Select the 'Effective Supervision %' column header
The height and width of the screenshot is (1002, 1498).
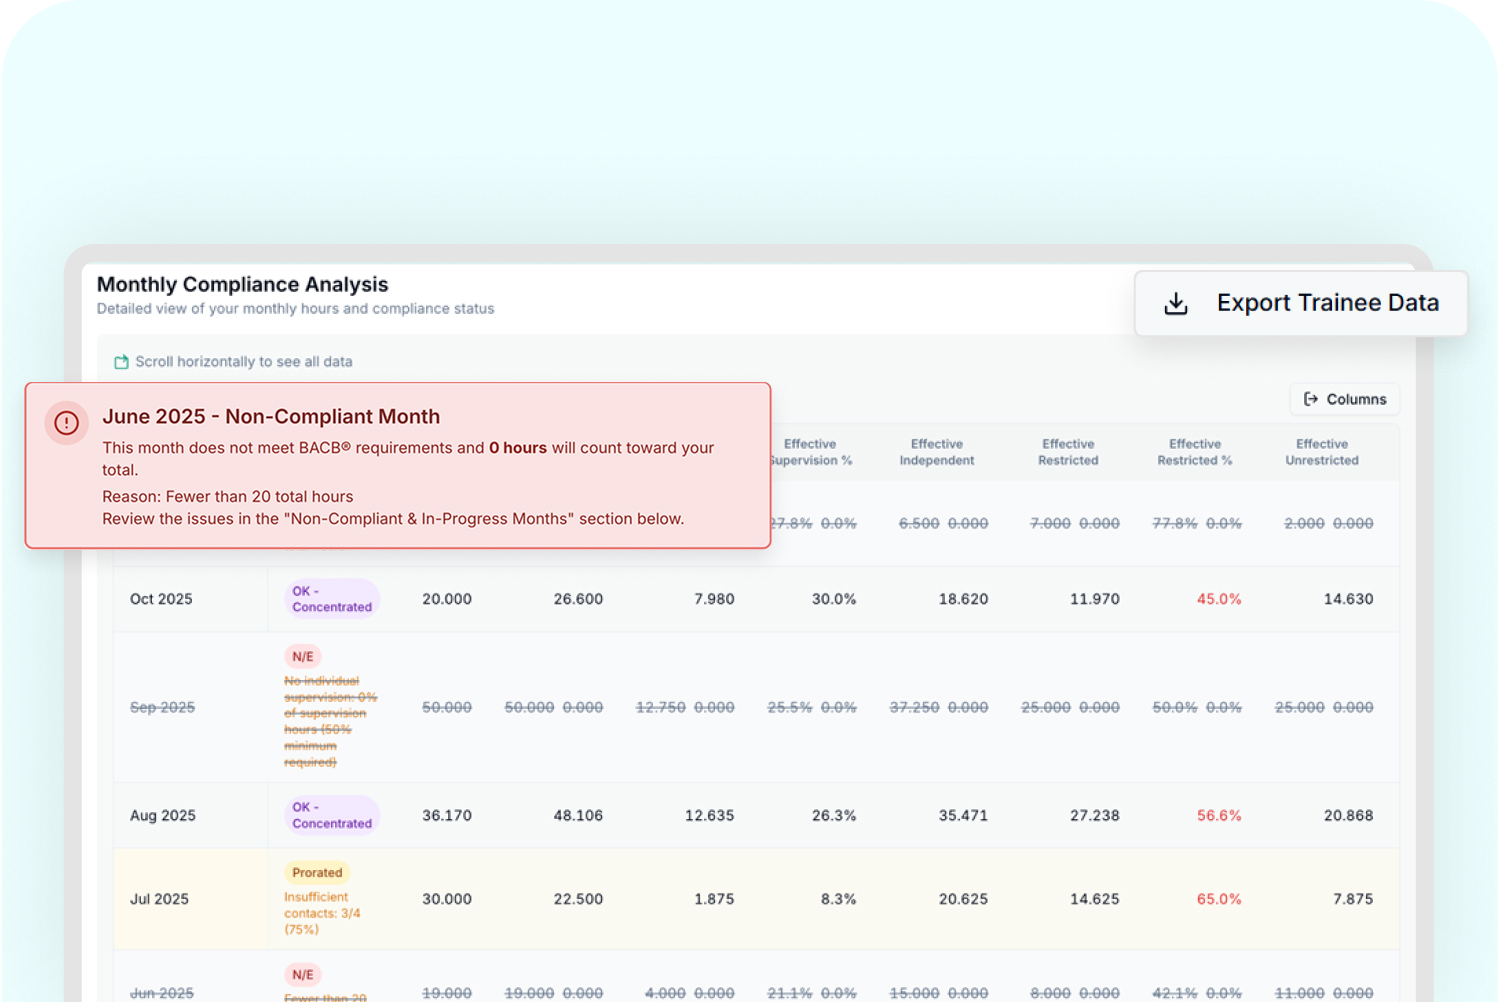pyautogui.click(x=811, y=452)
